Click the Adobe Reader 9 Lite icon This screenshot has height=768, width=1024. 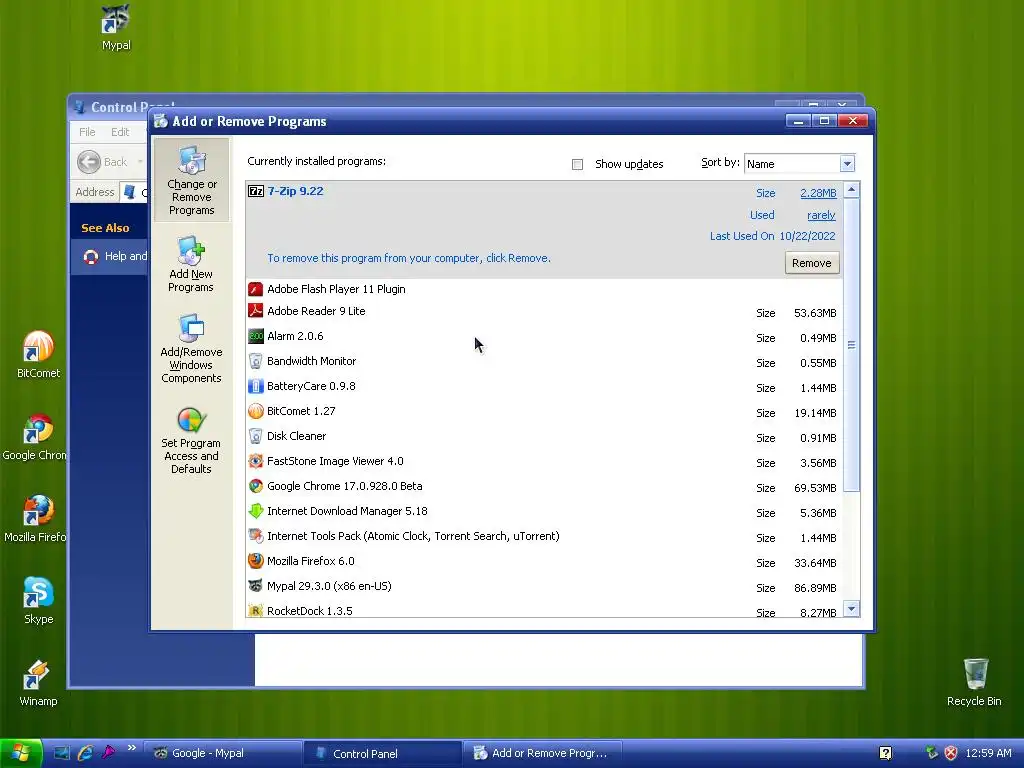[x=256, y=311]
